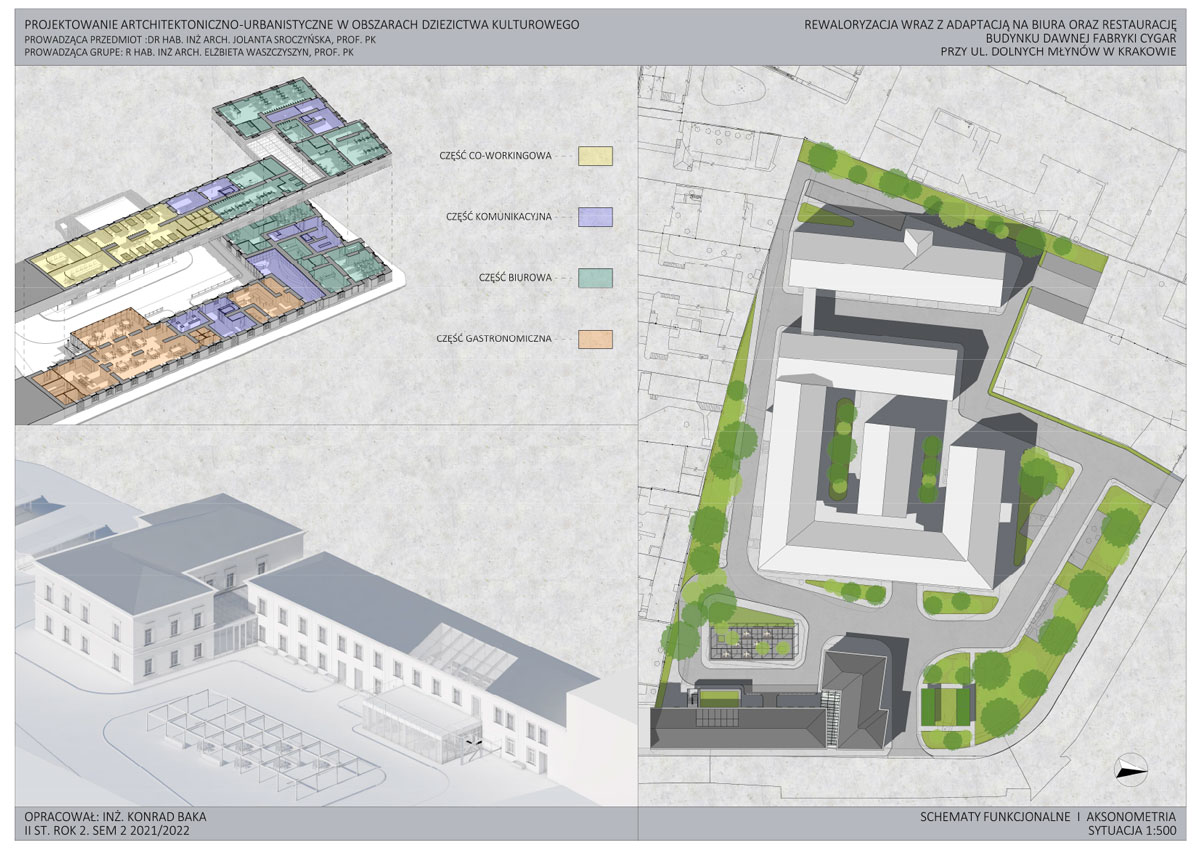This screenshot has width=1200, height=849.
Task: Click the CZĘŚĆ GASTRONOMICZNA legend text
Action: [493, 339]
